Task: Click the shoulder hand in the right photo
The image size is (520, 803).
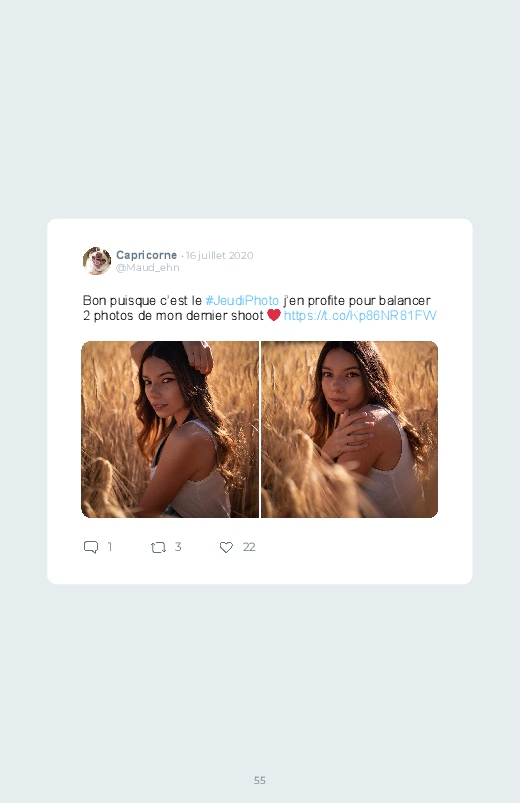Action: coord(348,435)
